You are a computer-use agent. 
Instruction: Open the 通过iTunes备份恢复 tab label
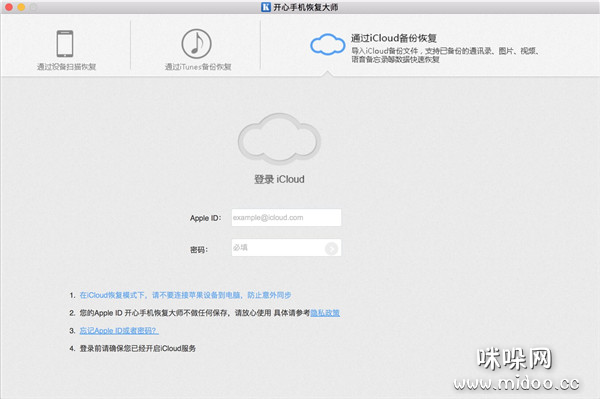(198, 67)
